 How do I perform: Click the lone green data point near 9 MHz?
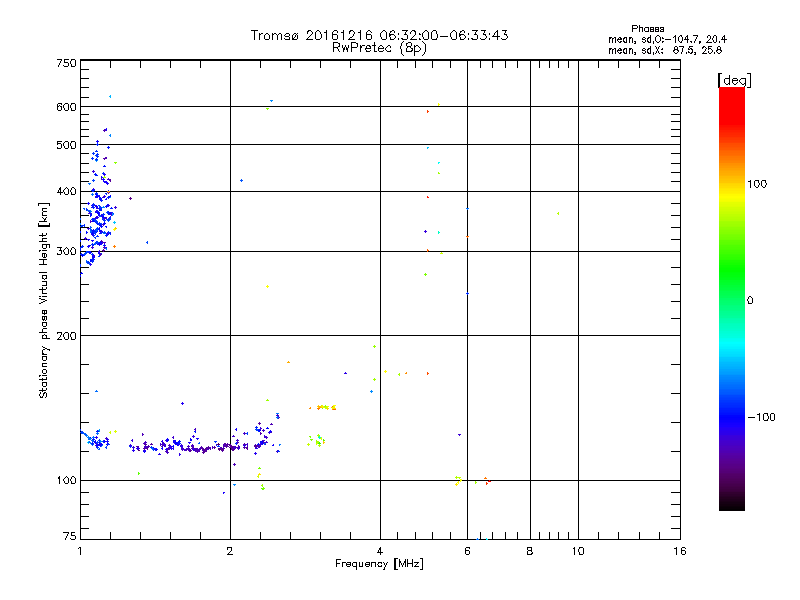(x=558, y=213)
